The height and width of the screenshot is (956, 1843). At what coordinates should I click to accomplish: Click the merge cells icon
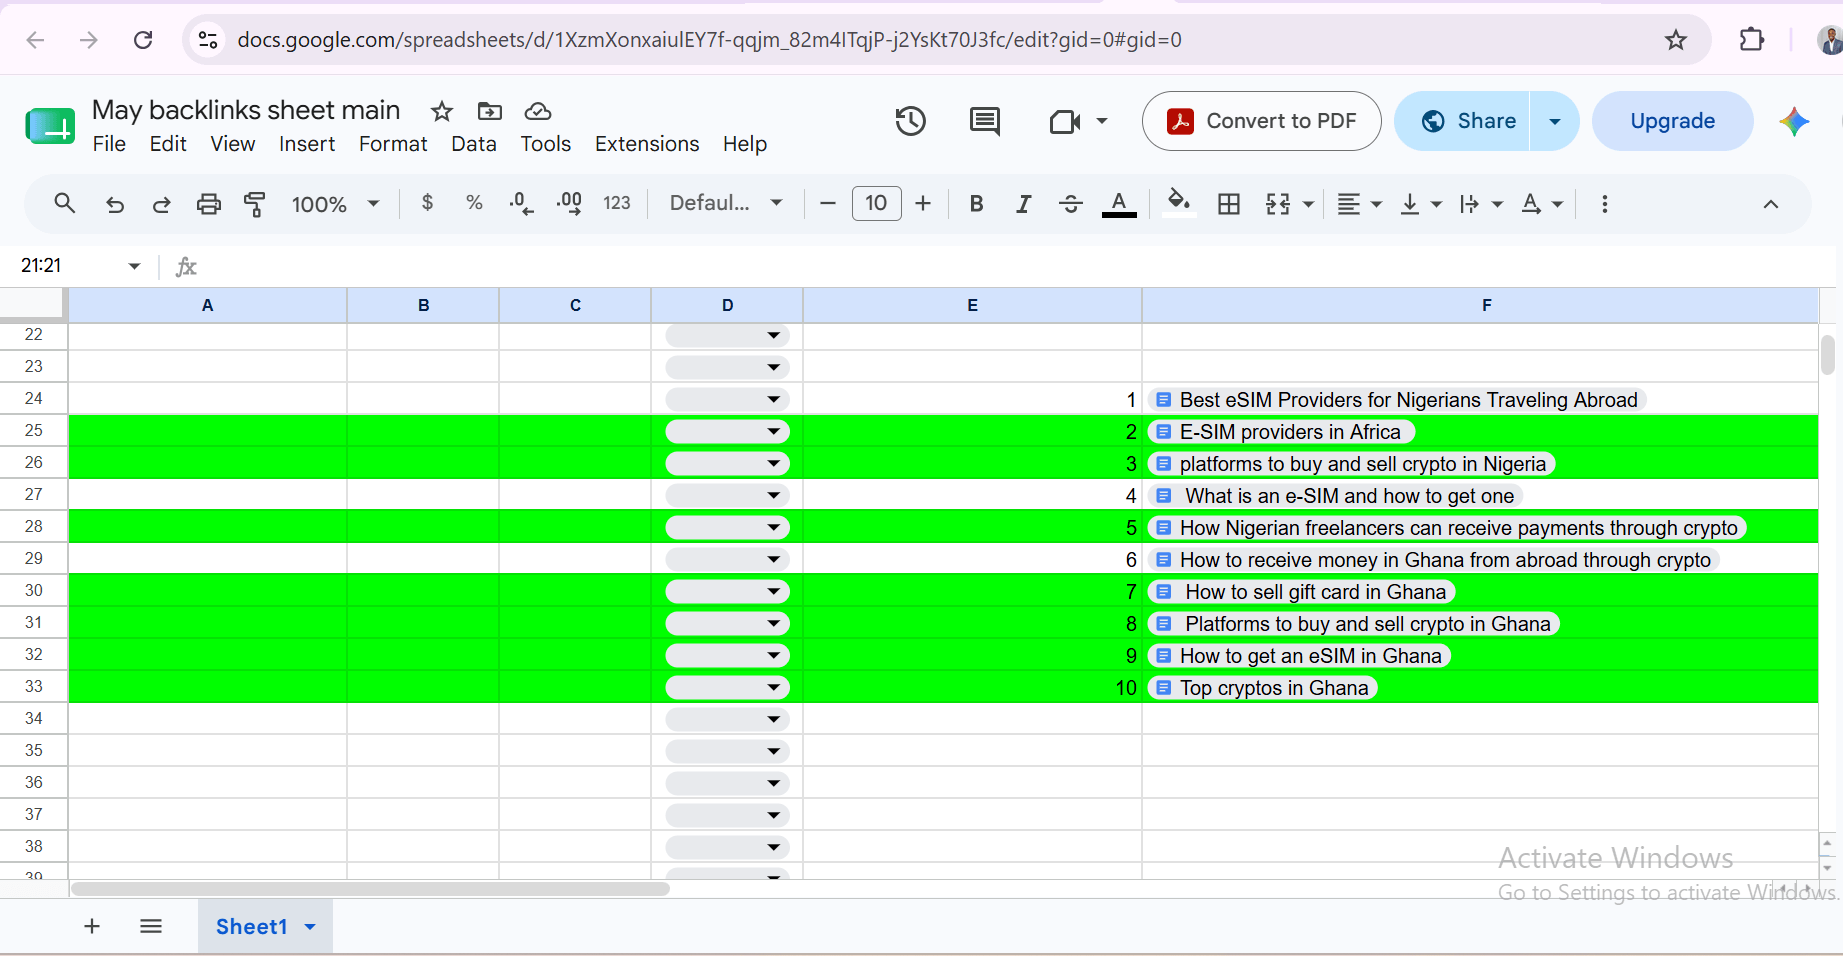click(x=1278, y=204)
